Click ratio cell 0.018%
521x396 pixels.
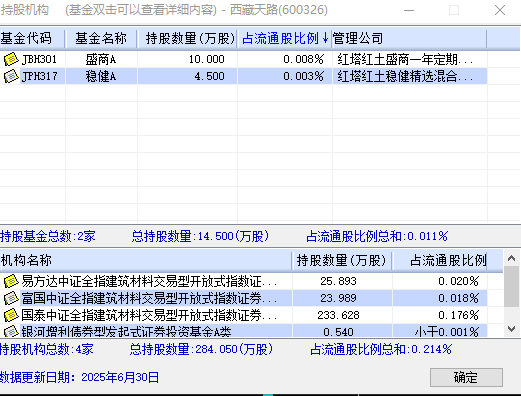[x=458, y=298]
